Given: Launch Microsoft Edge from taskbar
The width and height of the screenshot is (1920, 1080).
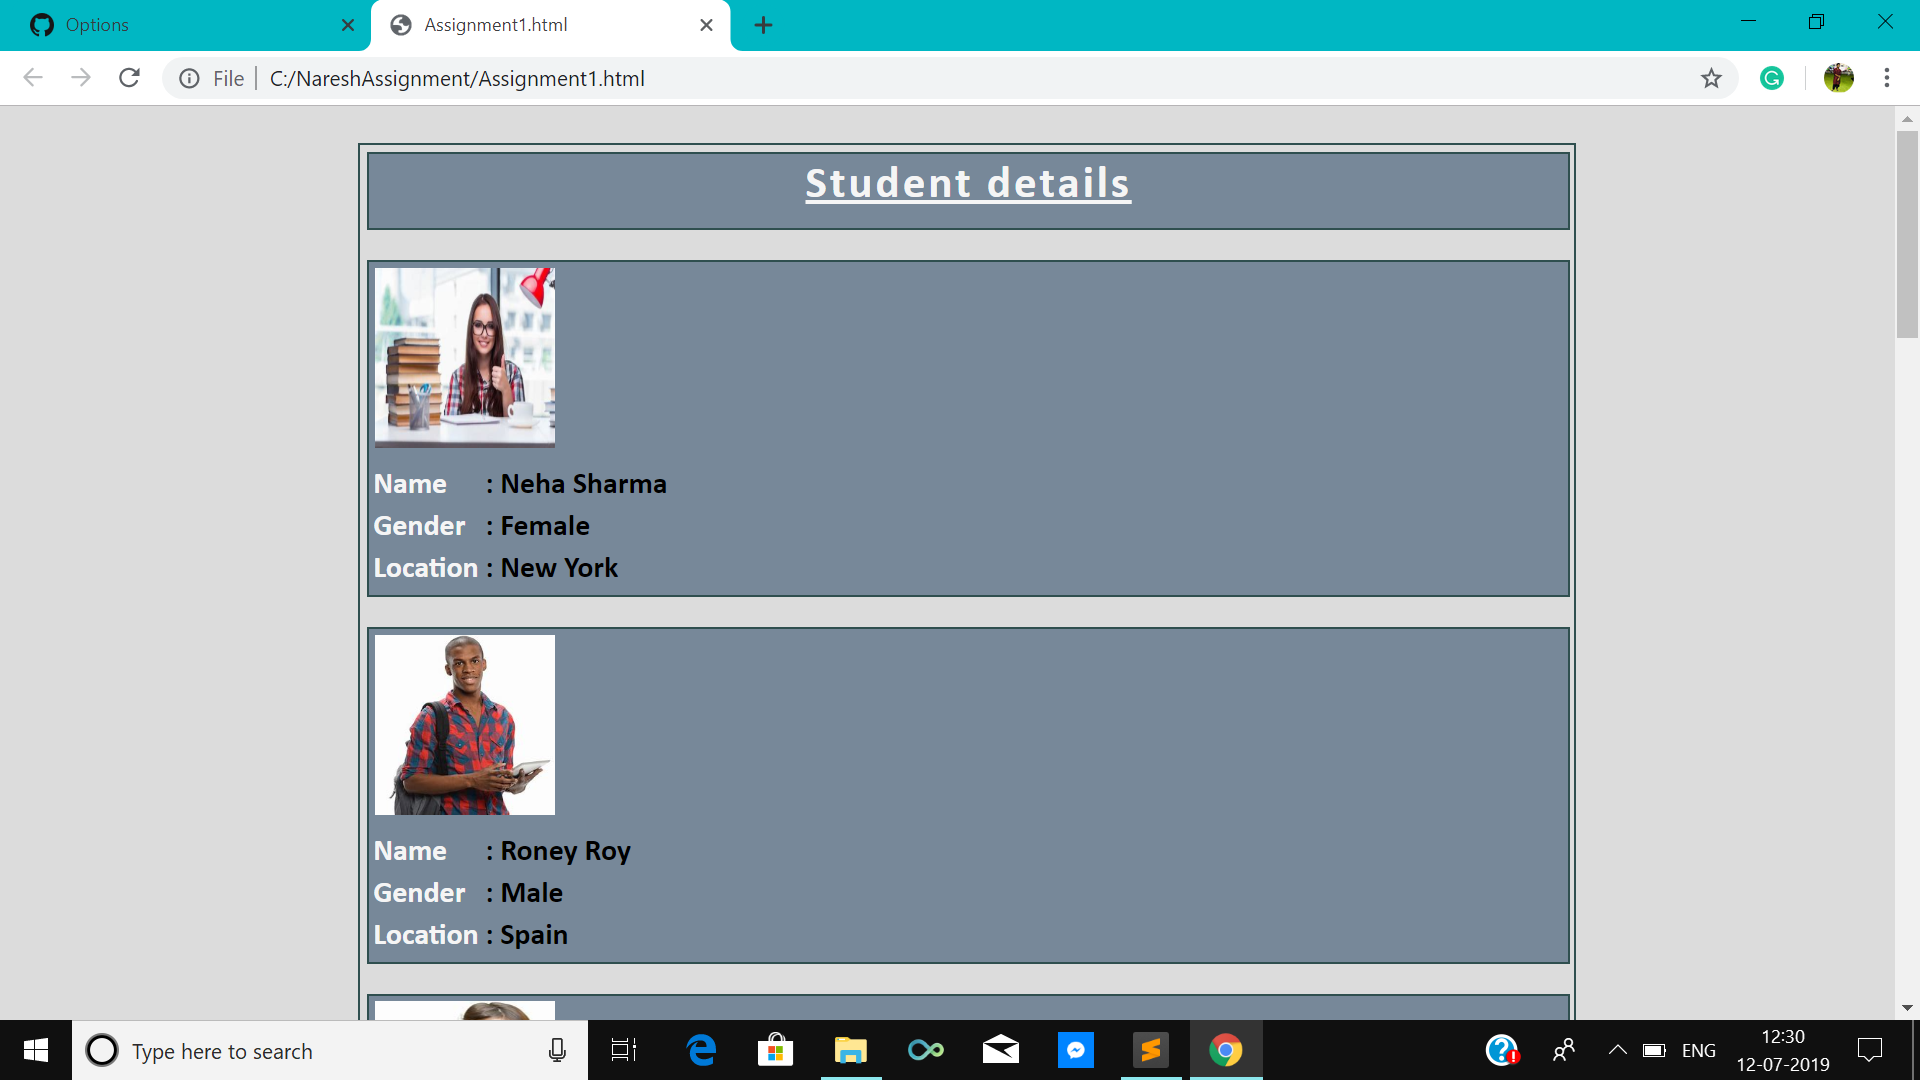Looking at the screenshot, I should point(702,1050).
